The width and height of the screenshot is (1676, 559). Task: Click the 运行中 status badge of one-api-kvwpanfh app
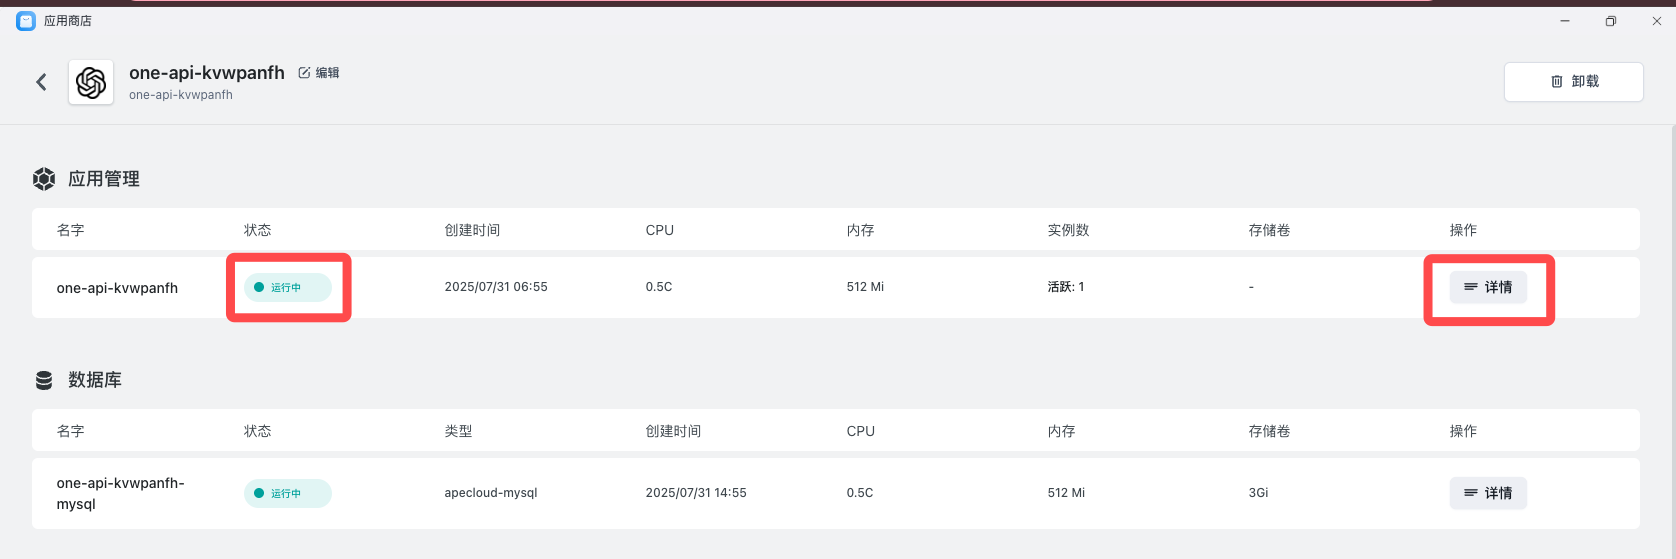[287, 287]
